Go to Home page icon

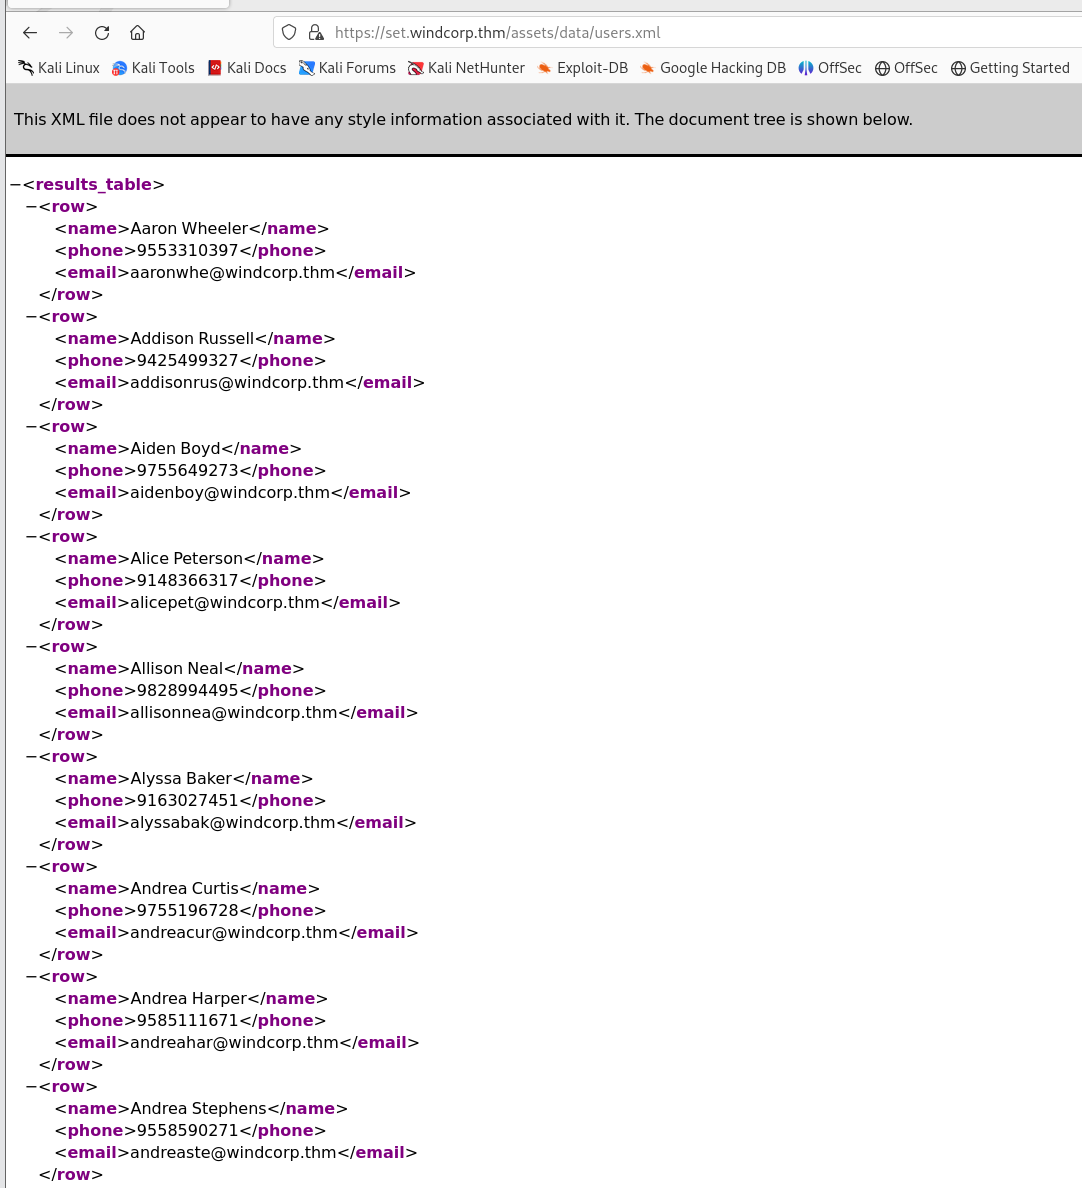point(138,33)
